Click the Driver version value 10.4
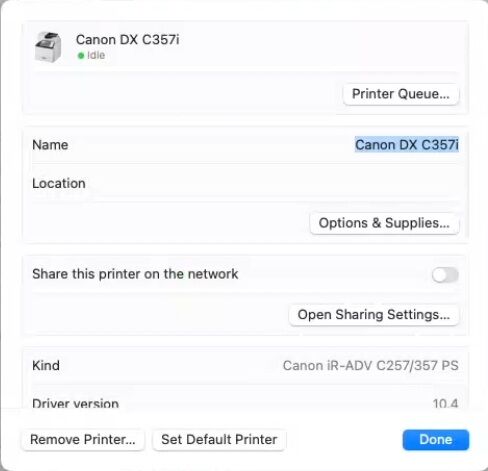 (x=445, y=404)
